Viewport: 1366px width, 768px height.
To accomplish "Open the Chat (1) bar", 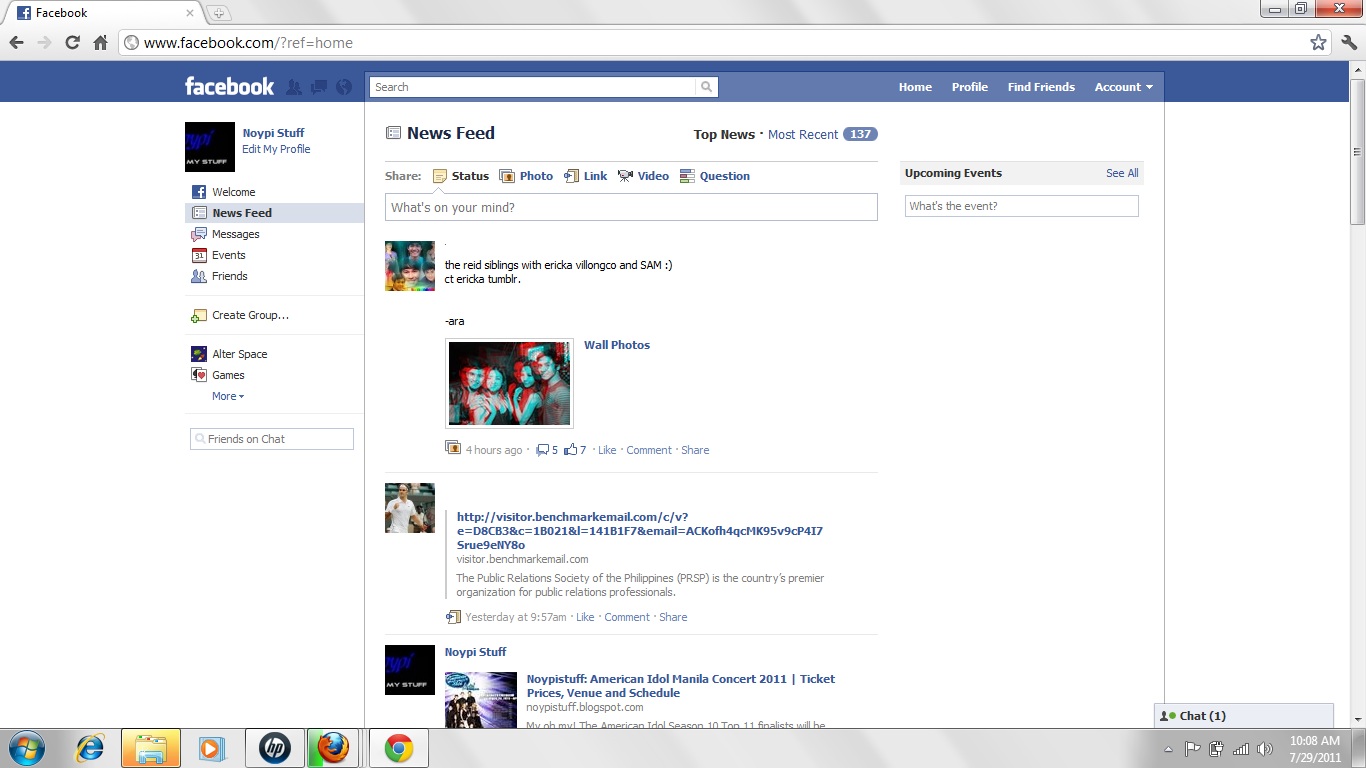I will (x=1244, y=716).
